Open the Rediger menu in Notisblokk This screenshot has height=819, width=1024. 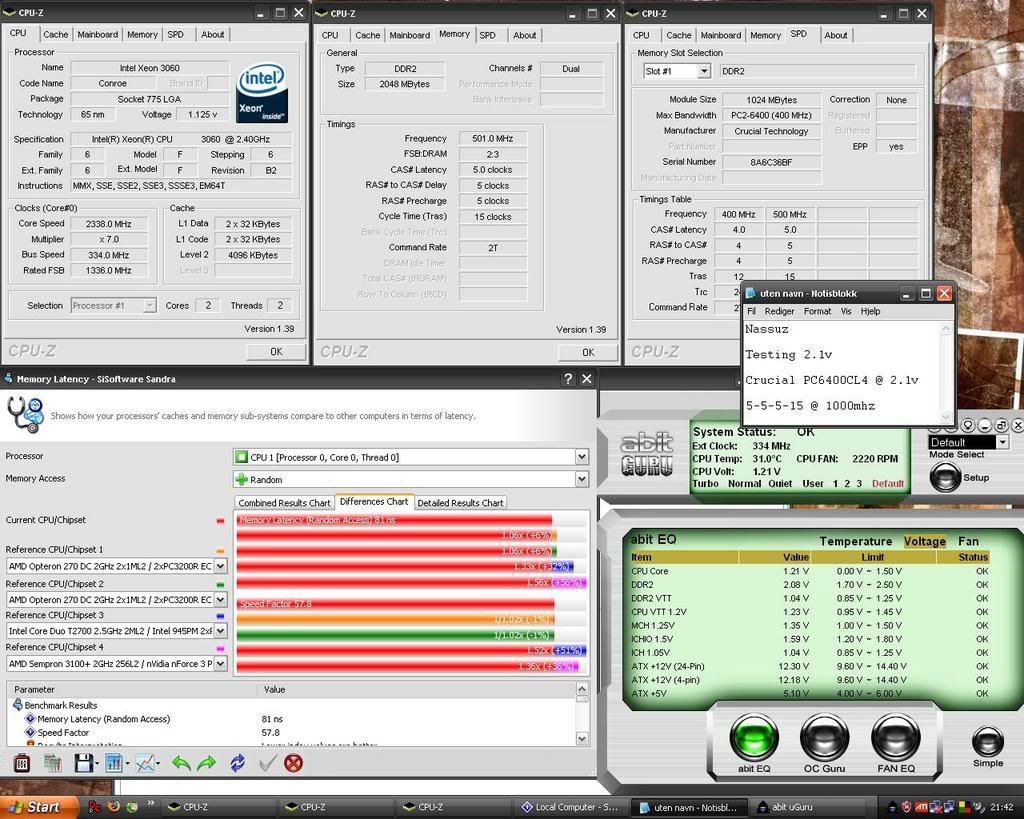[779, 312]
